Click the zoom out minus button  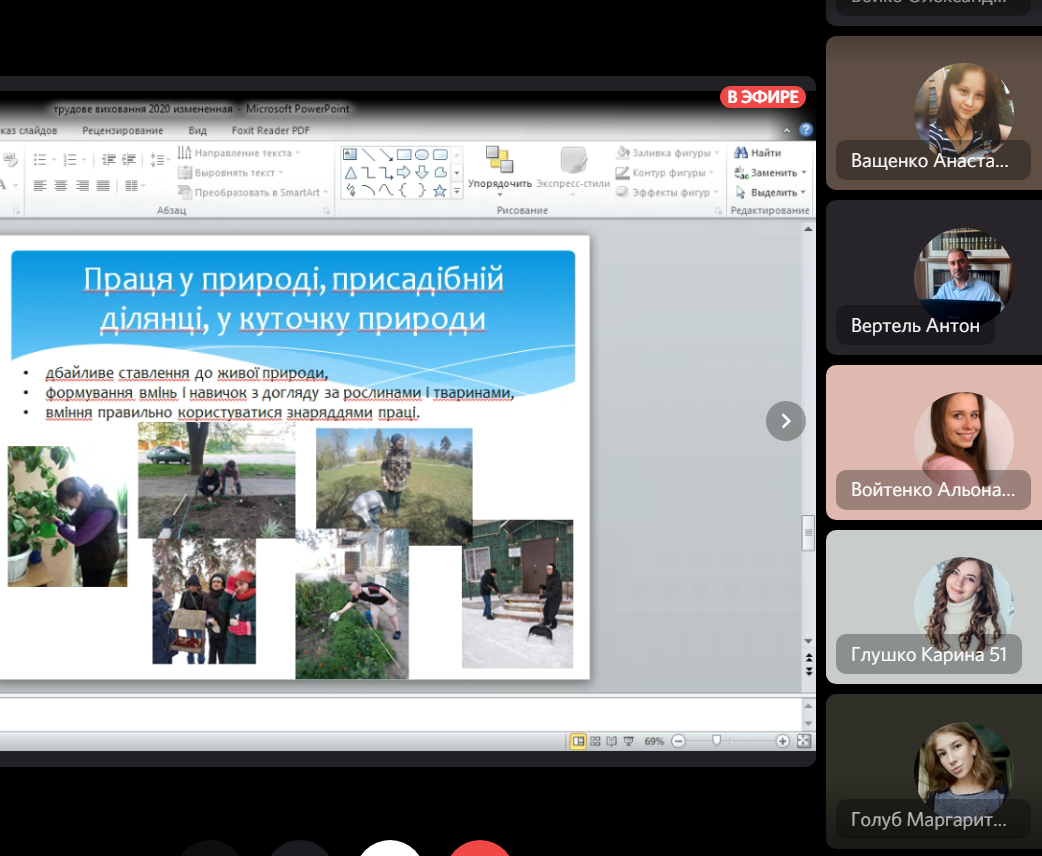click(678, 741)
